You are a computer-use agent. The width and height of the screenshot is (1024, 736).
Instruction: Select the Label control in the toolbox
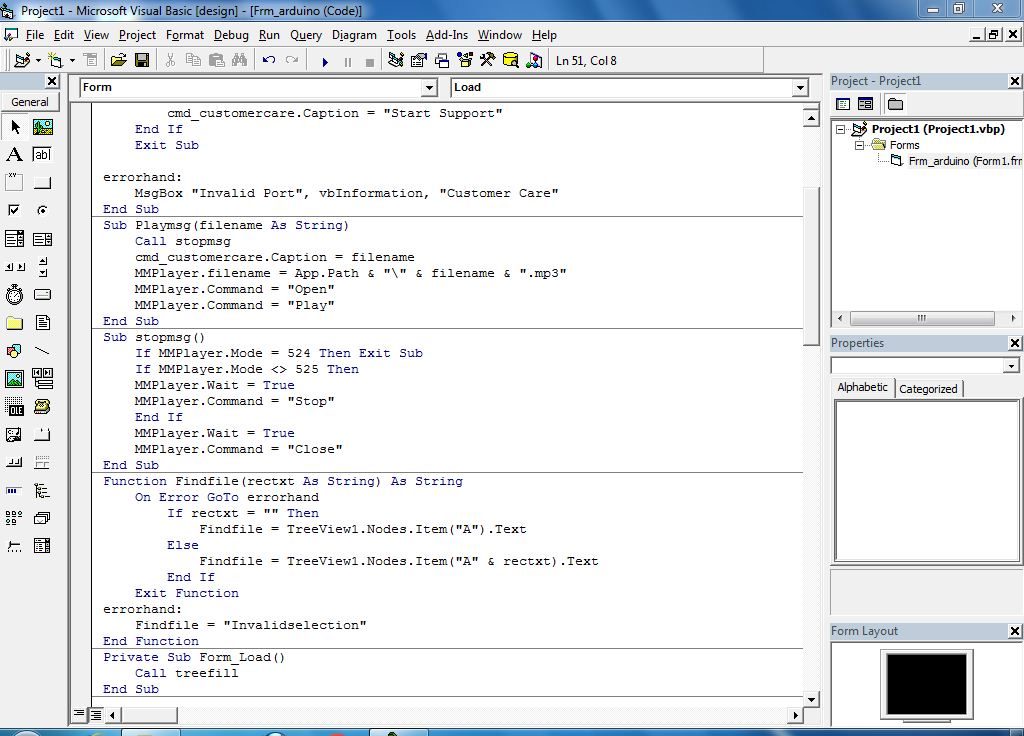coord(14,155)
